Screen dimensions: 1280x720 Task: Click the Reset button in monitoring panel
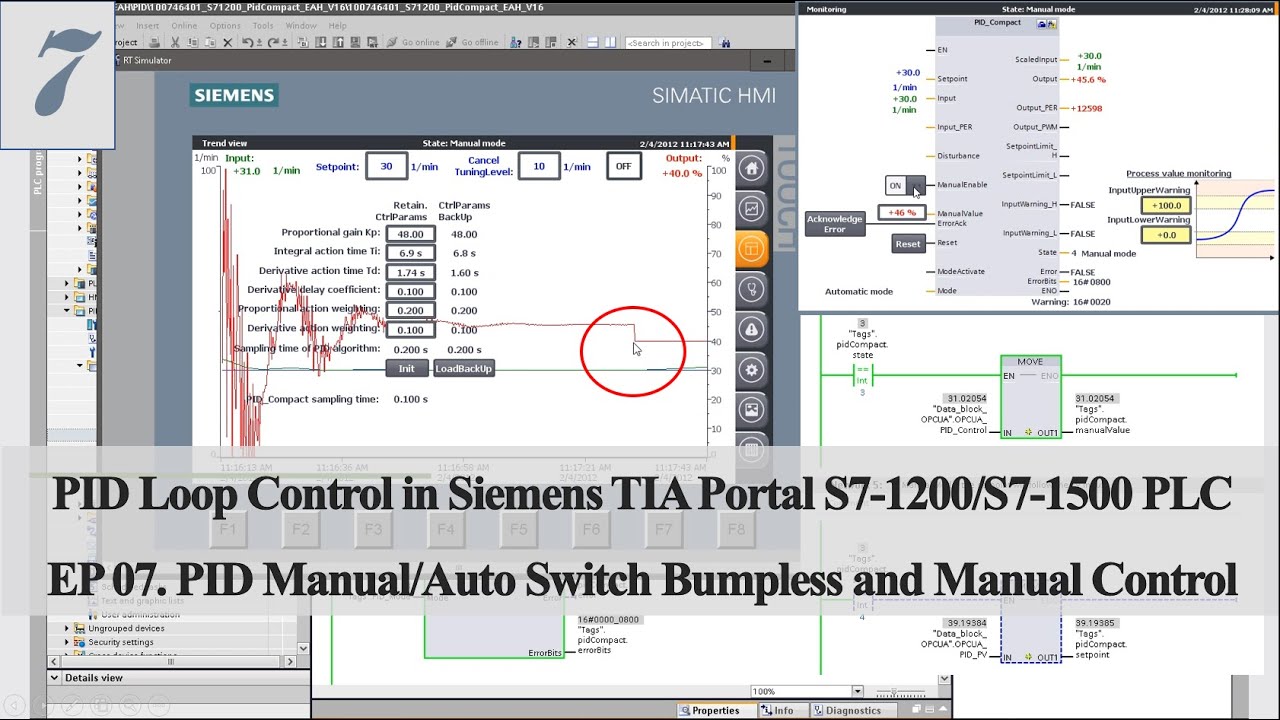click(908, 244)
